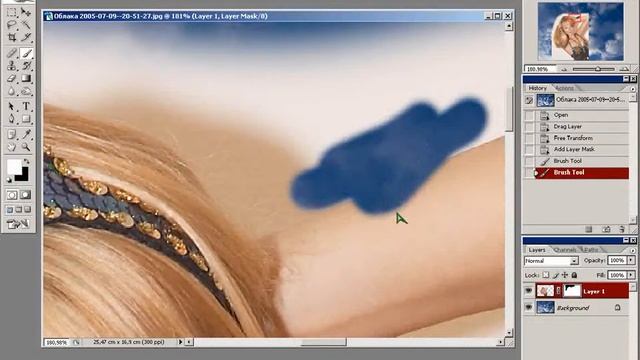Create new document from current state

click(x=588, y=229)
